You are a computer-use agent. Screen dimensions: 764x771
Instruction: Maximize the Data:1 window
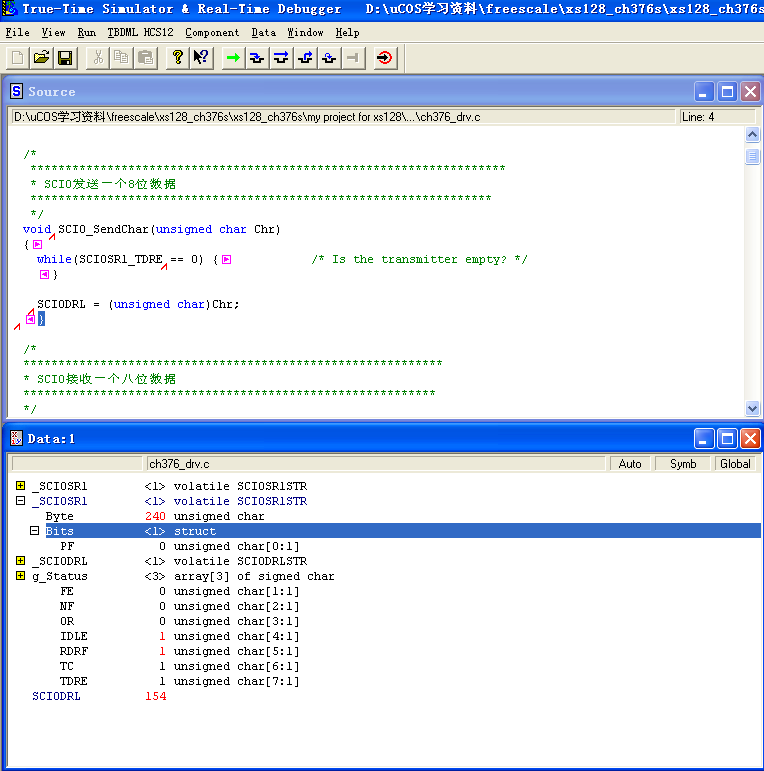727,438
